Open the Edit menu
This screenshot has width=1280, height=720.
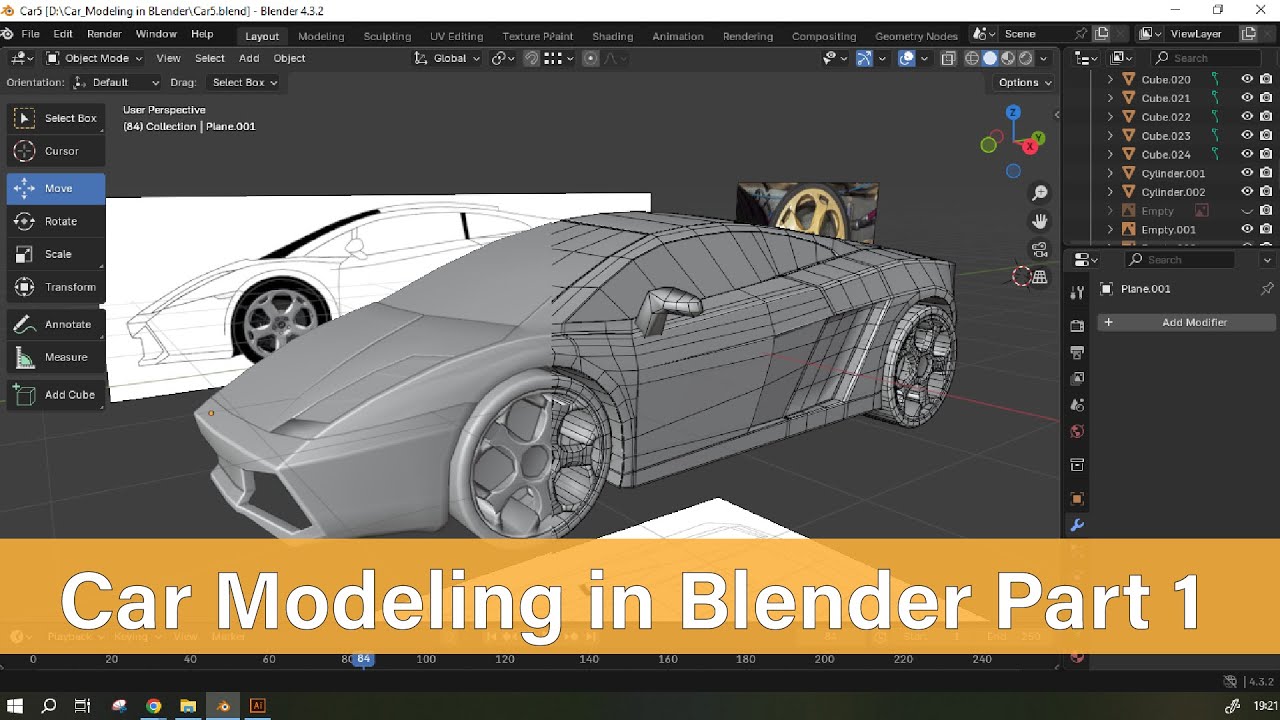coord(63,34)
